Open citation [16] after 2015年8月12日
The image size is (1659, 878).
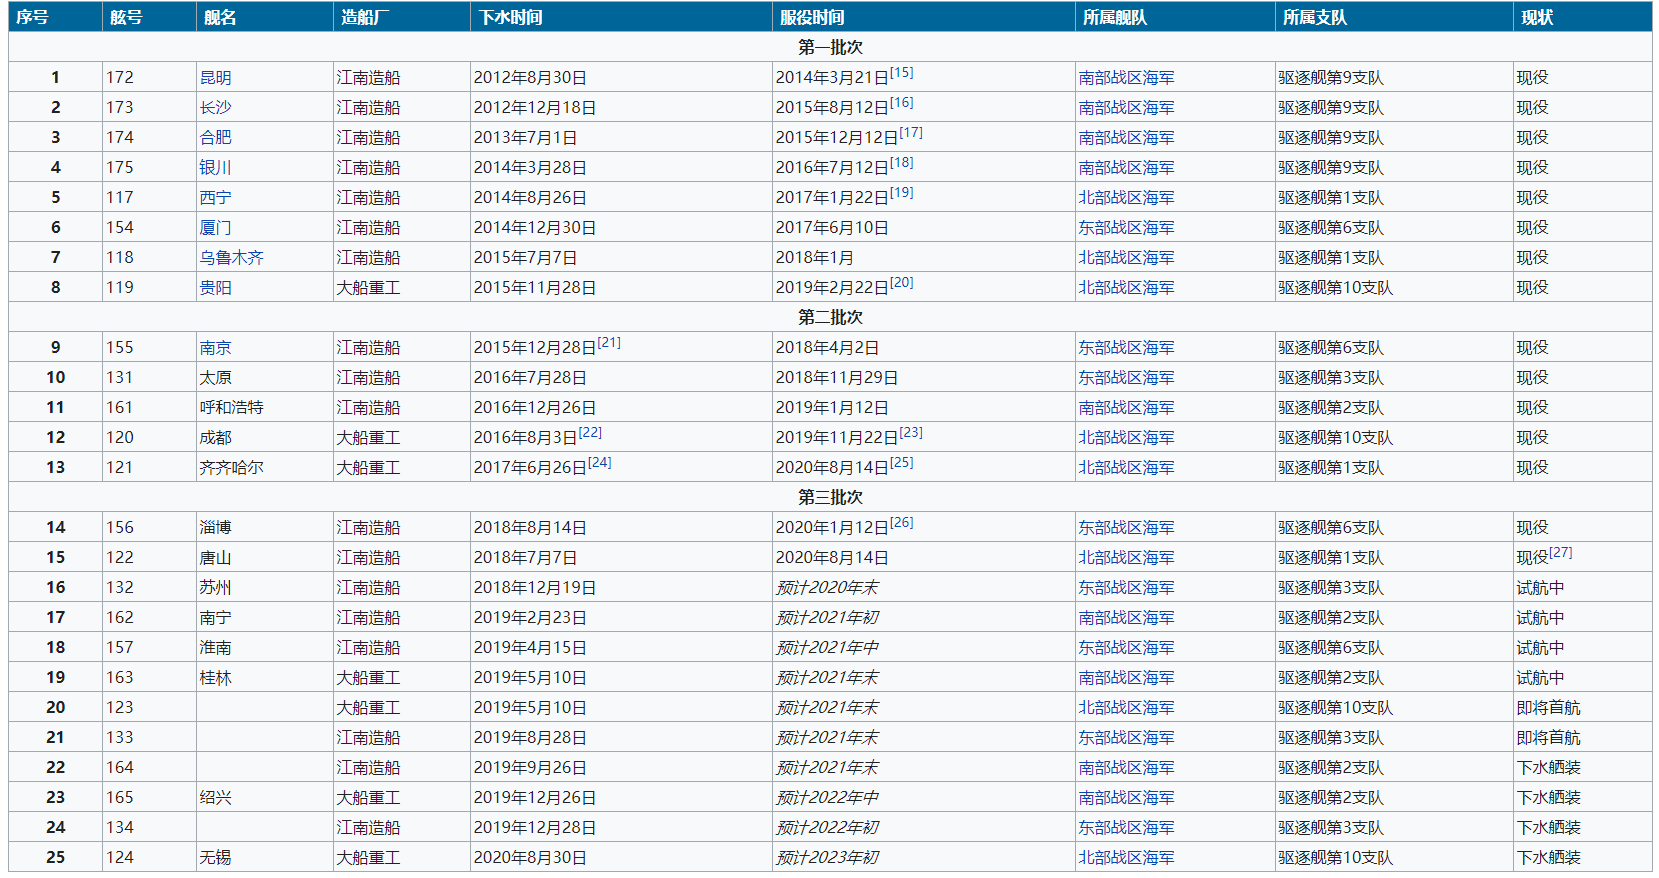901,103
